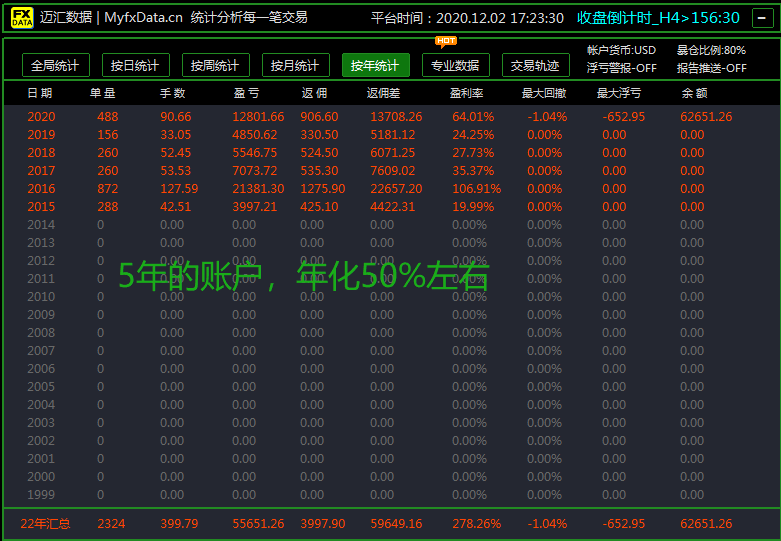The image size is (781, 541).
Task: Select the 2015 year row
Action: [390, 207]
